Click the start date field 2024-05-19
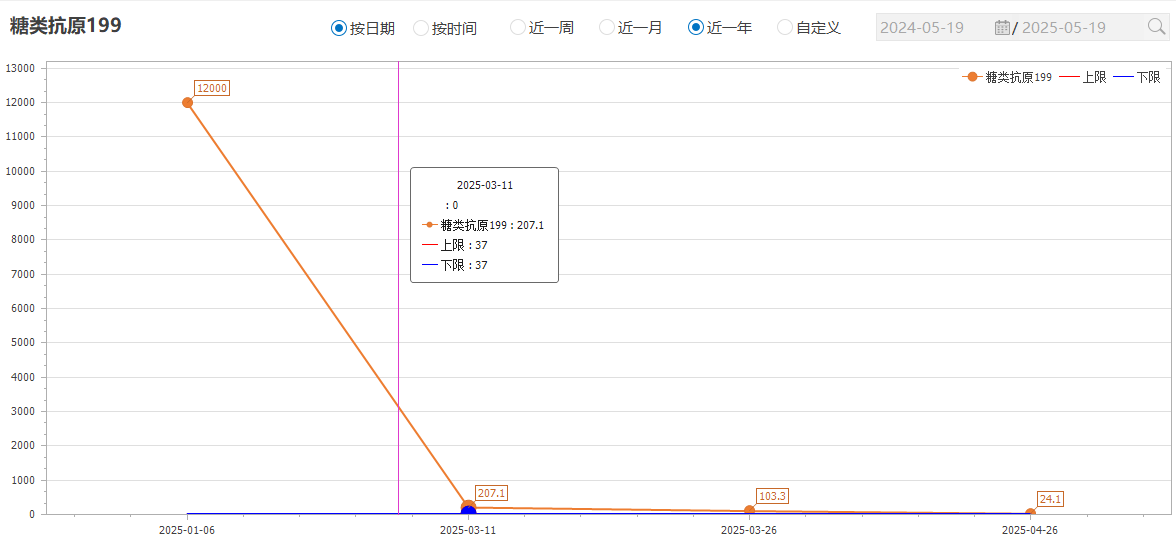 tap(922, 28)
